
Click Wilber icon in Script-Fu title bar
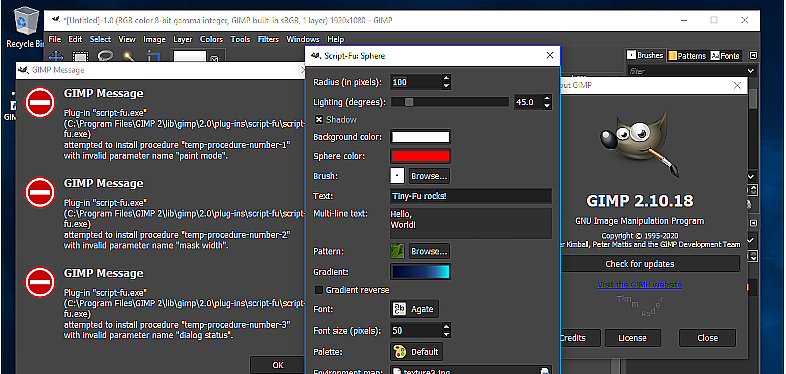315,56
